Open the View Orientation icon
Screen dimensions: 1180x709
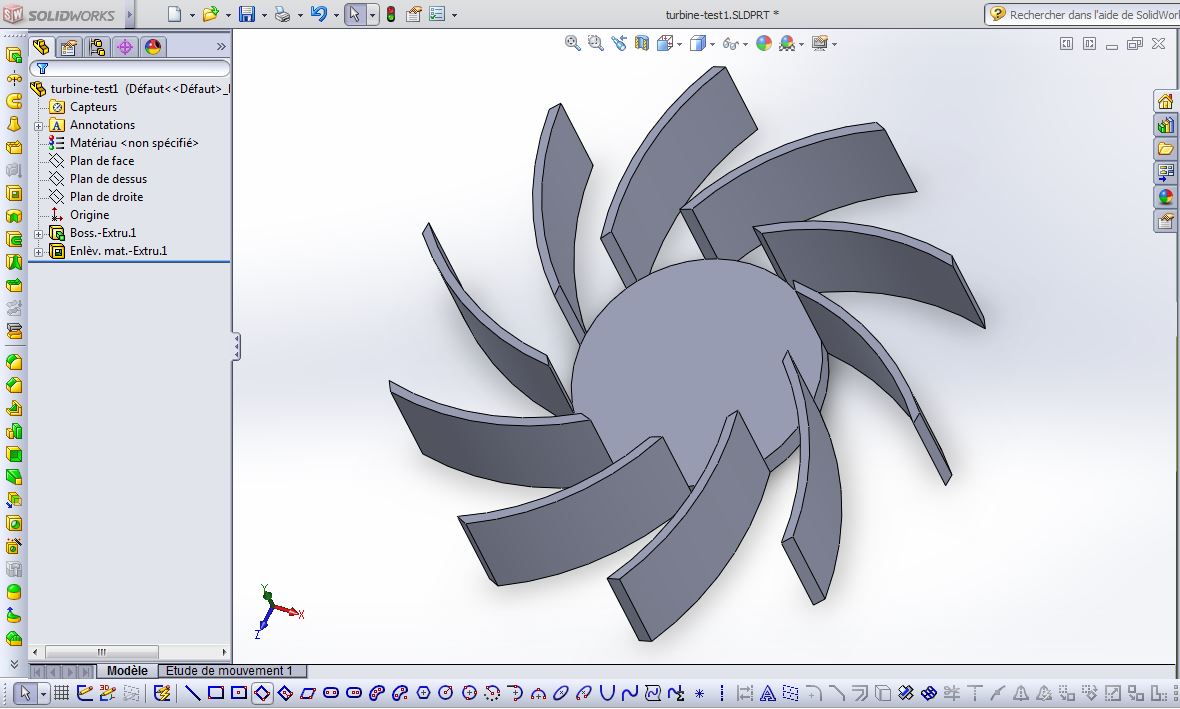pos(665,44)
